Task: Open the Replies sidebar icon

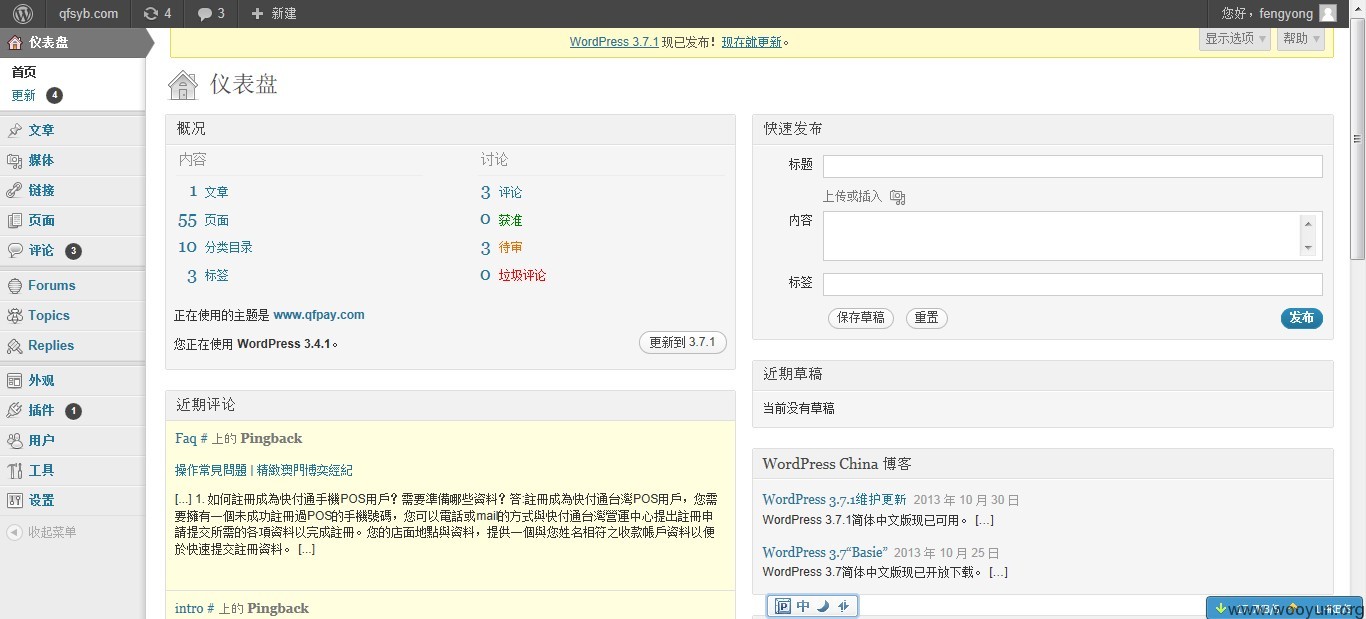Action: coord(14,345)
